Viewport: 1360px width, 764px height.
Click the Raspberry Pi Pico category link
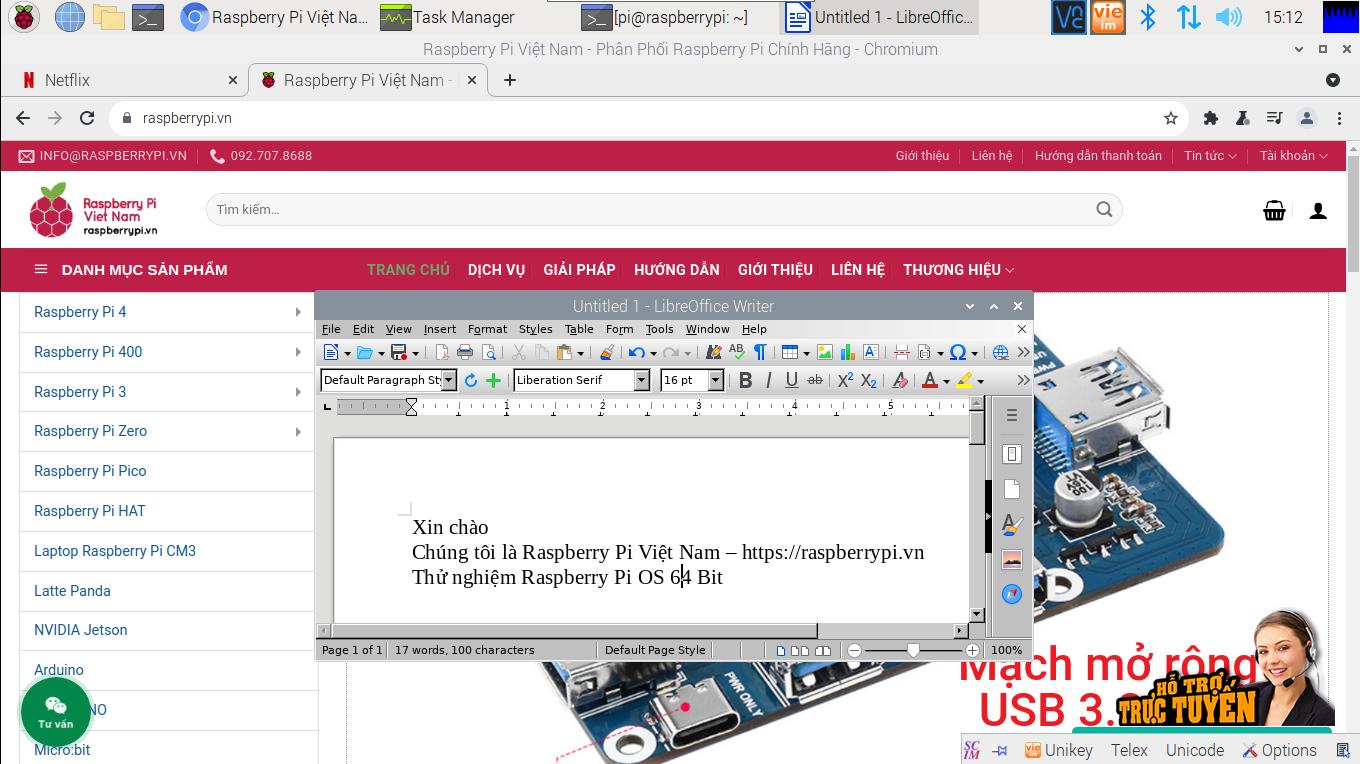[90, 471]
